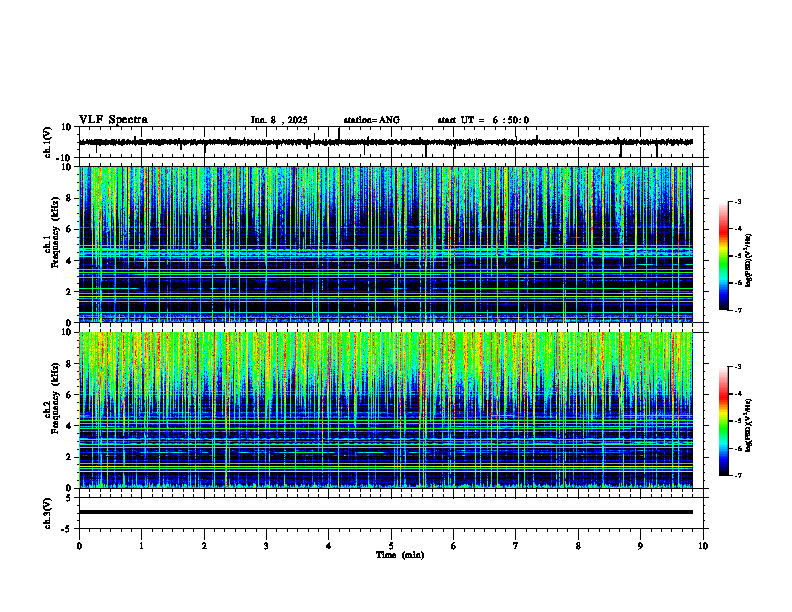This screenshot has height=612, width=792.
Task: Click the ch.1 spectrogram color bar
Action: 723,256
